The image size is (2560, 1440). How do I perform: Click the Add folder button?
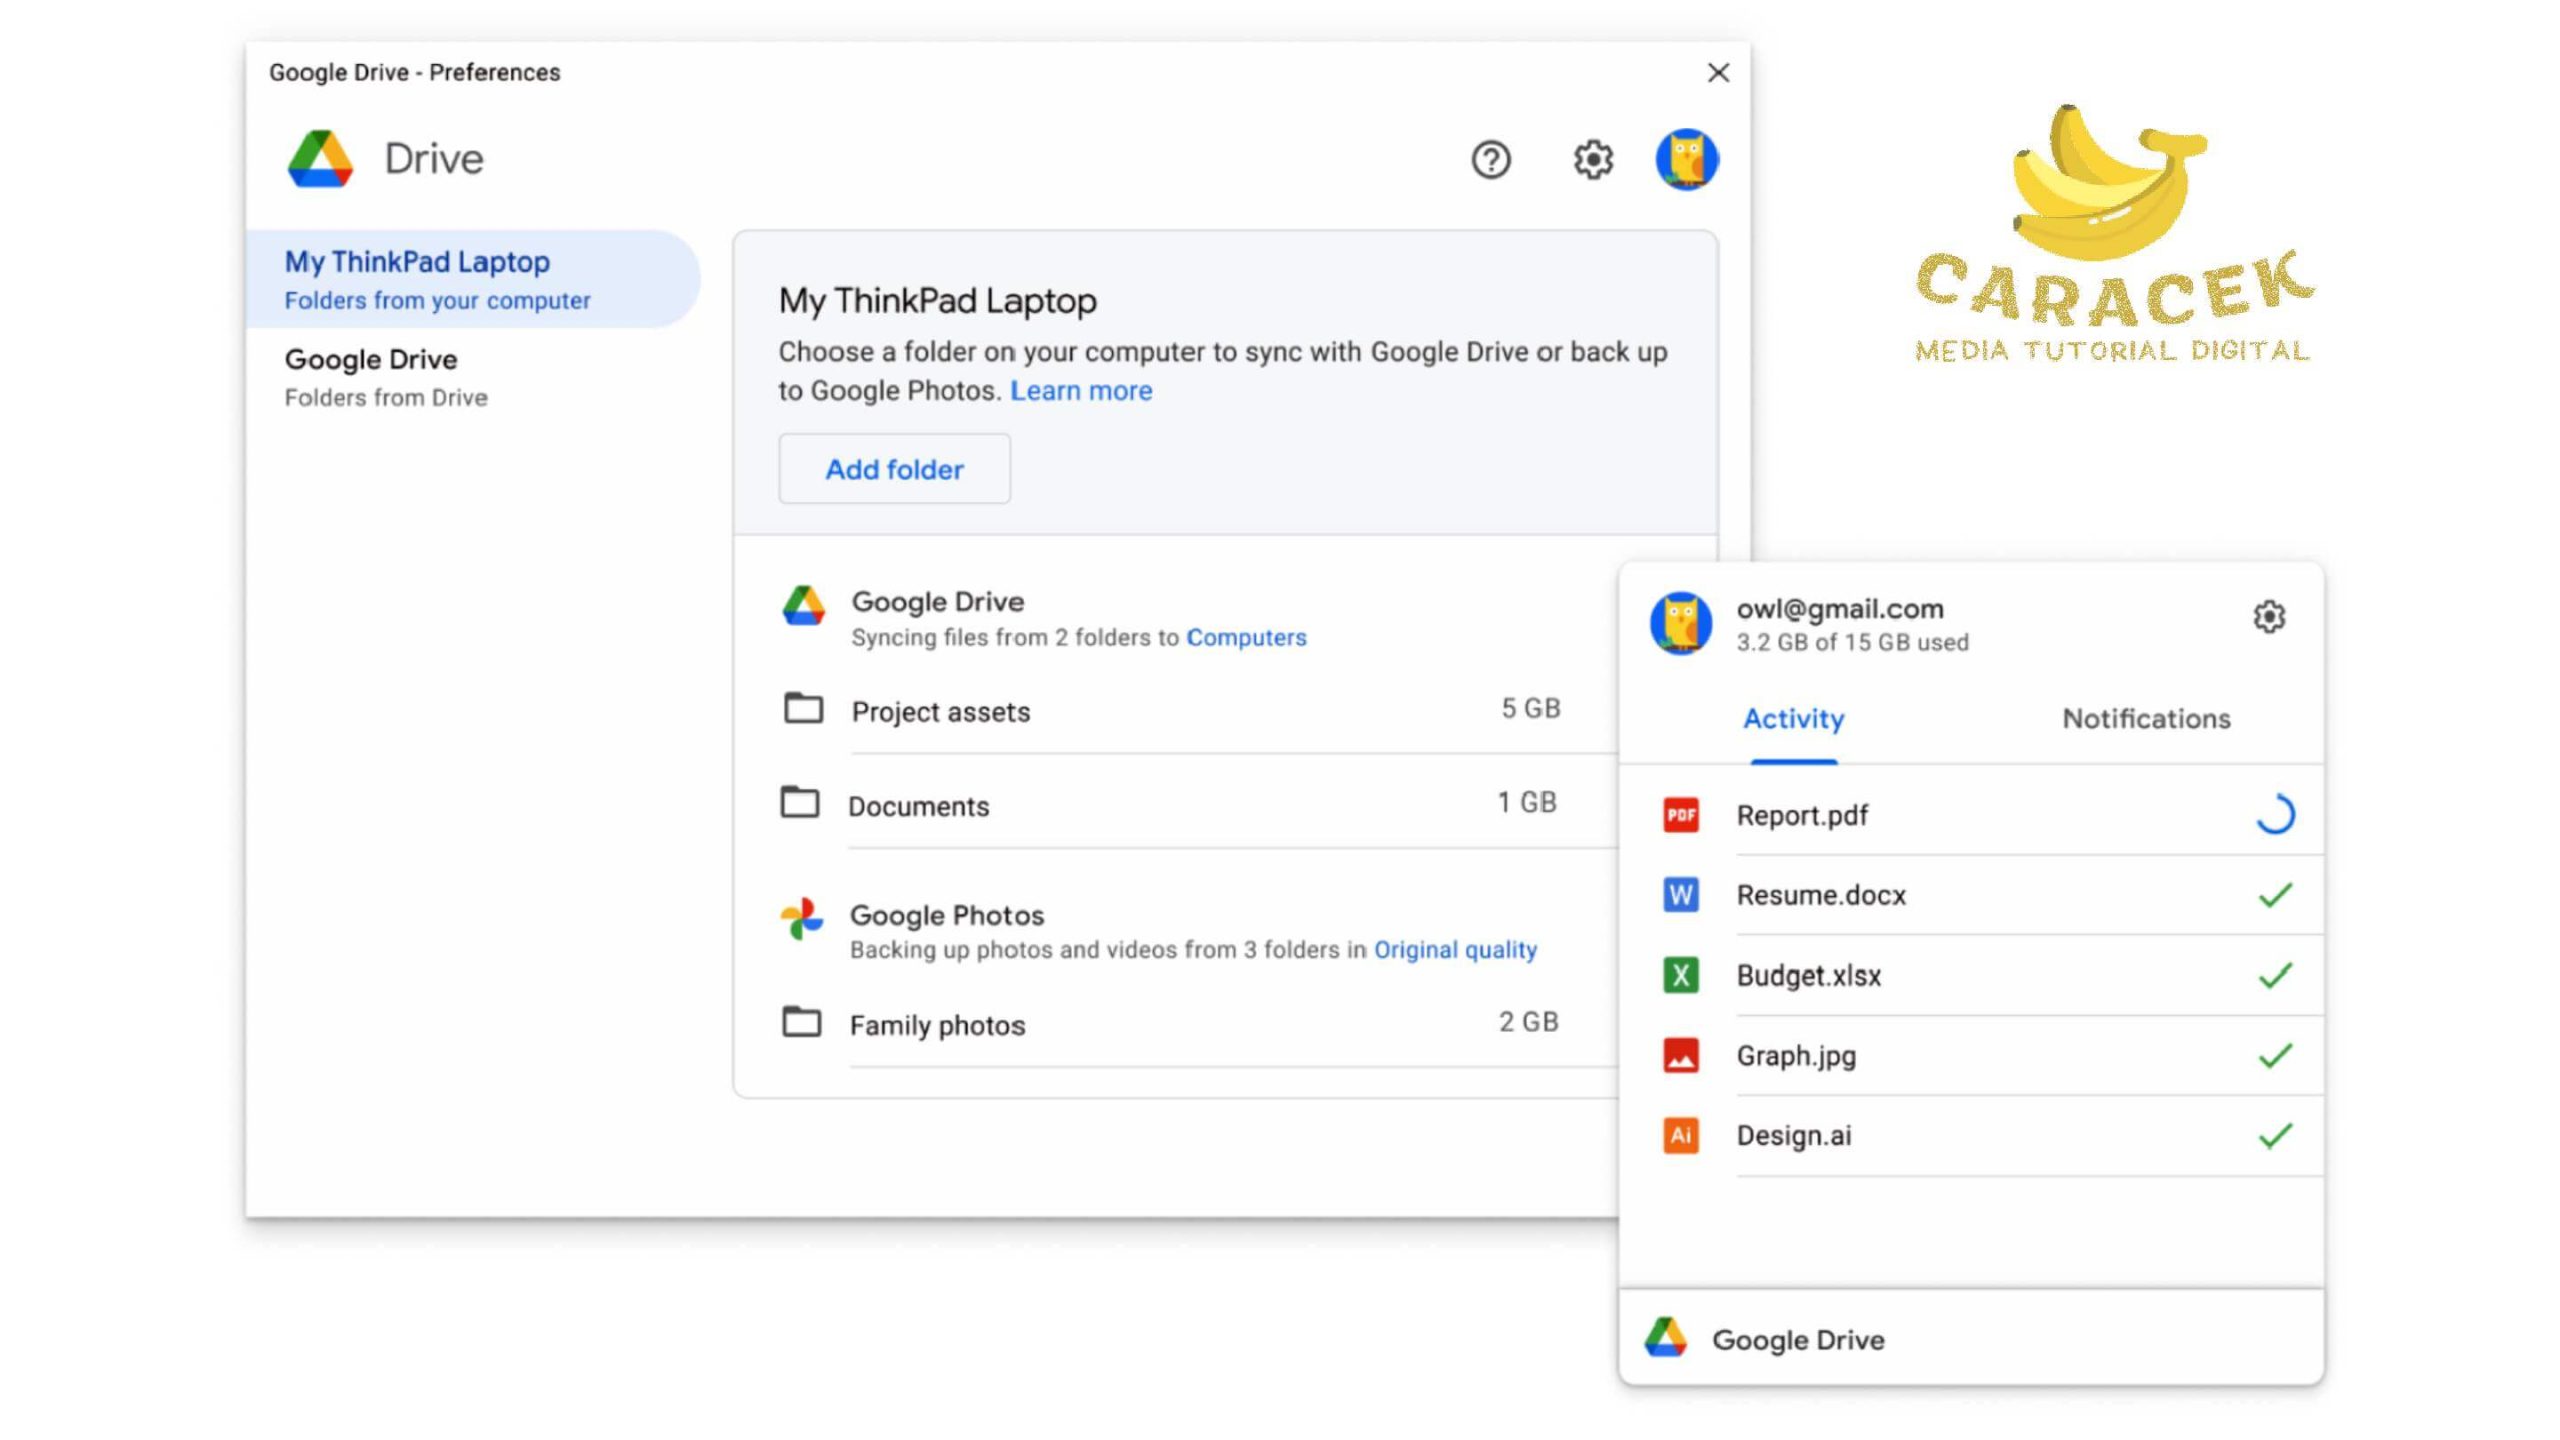tap(894, 469)
